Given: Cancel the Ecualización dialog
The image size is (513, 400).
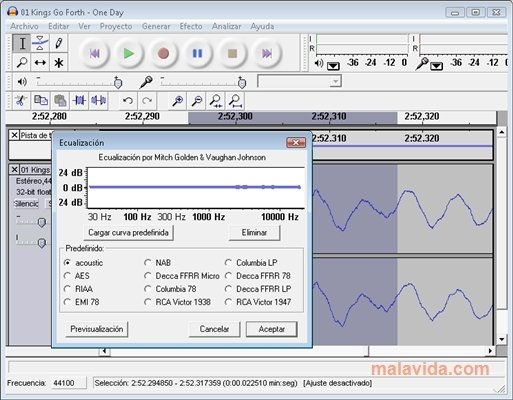Looking at the screenshot, I should pyautogui.click(x=214, y=329).
